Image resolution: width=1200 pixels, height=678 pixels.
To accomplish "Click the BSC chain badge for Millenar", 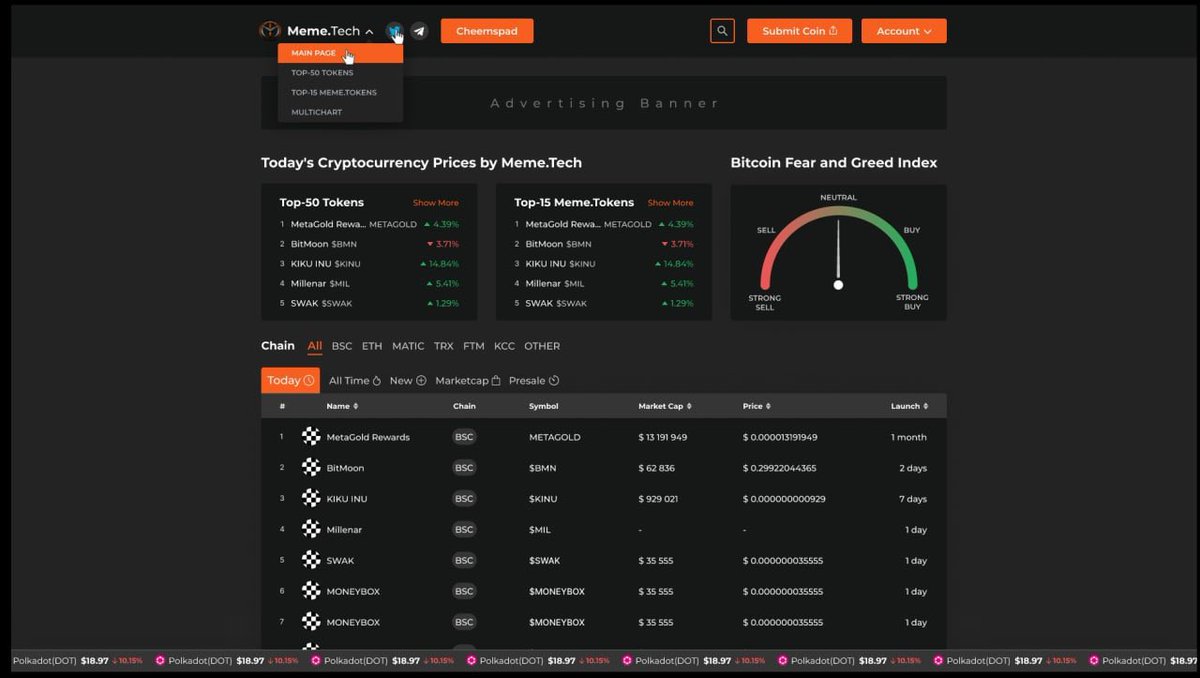I will 464,530.
